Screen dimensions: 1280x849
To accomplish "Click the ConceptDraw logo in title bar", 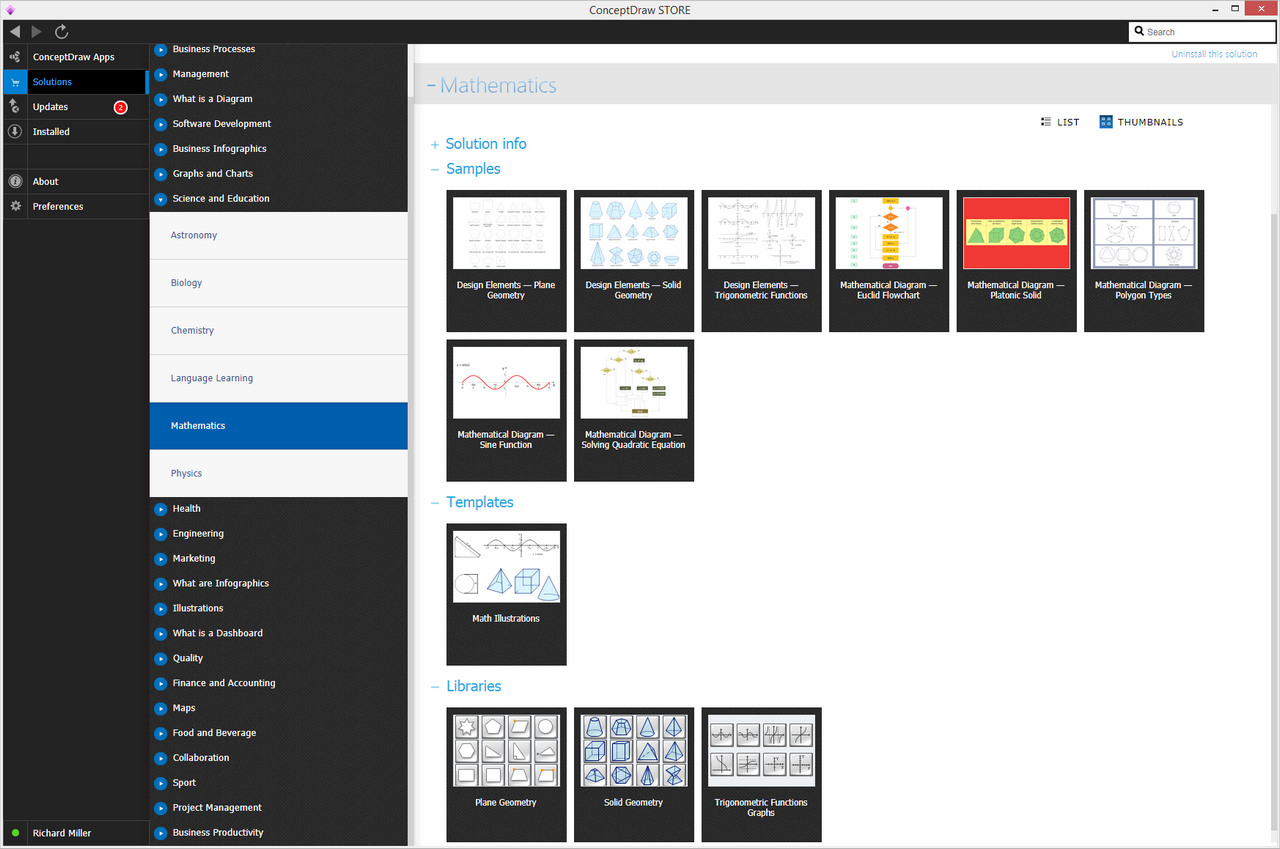I will click(10, 10).
